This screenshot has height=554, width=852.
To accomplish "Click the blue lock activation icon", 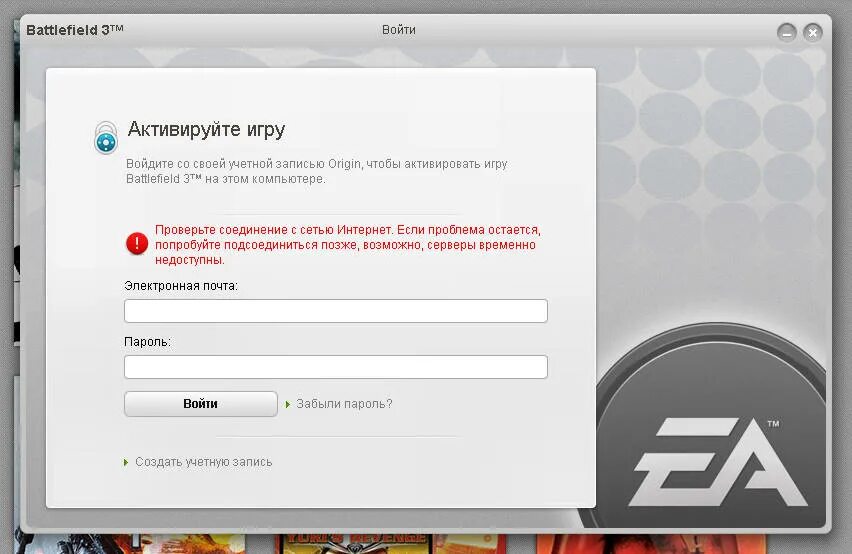I will (106, 137).
